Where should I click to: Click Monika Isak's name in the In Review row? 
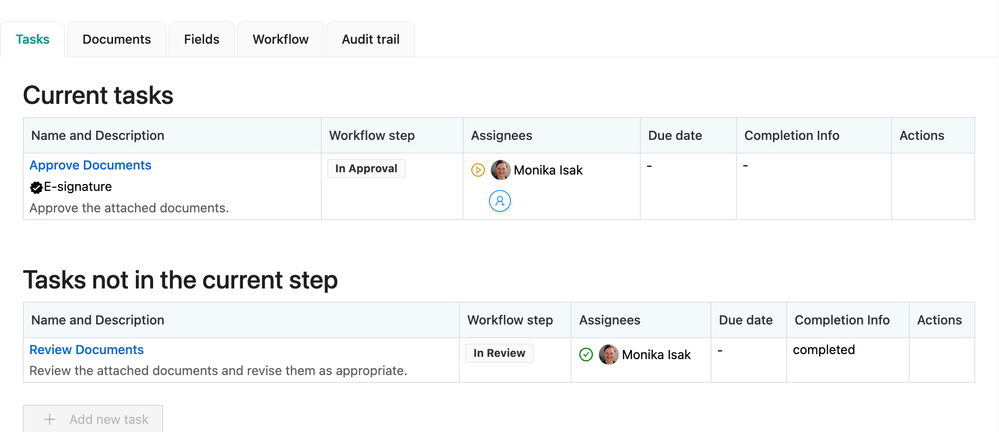tap(656, 355)
